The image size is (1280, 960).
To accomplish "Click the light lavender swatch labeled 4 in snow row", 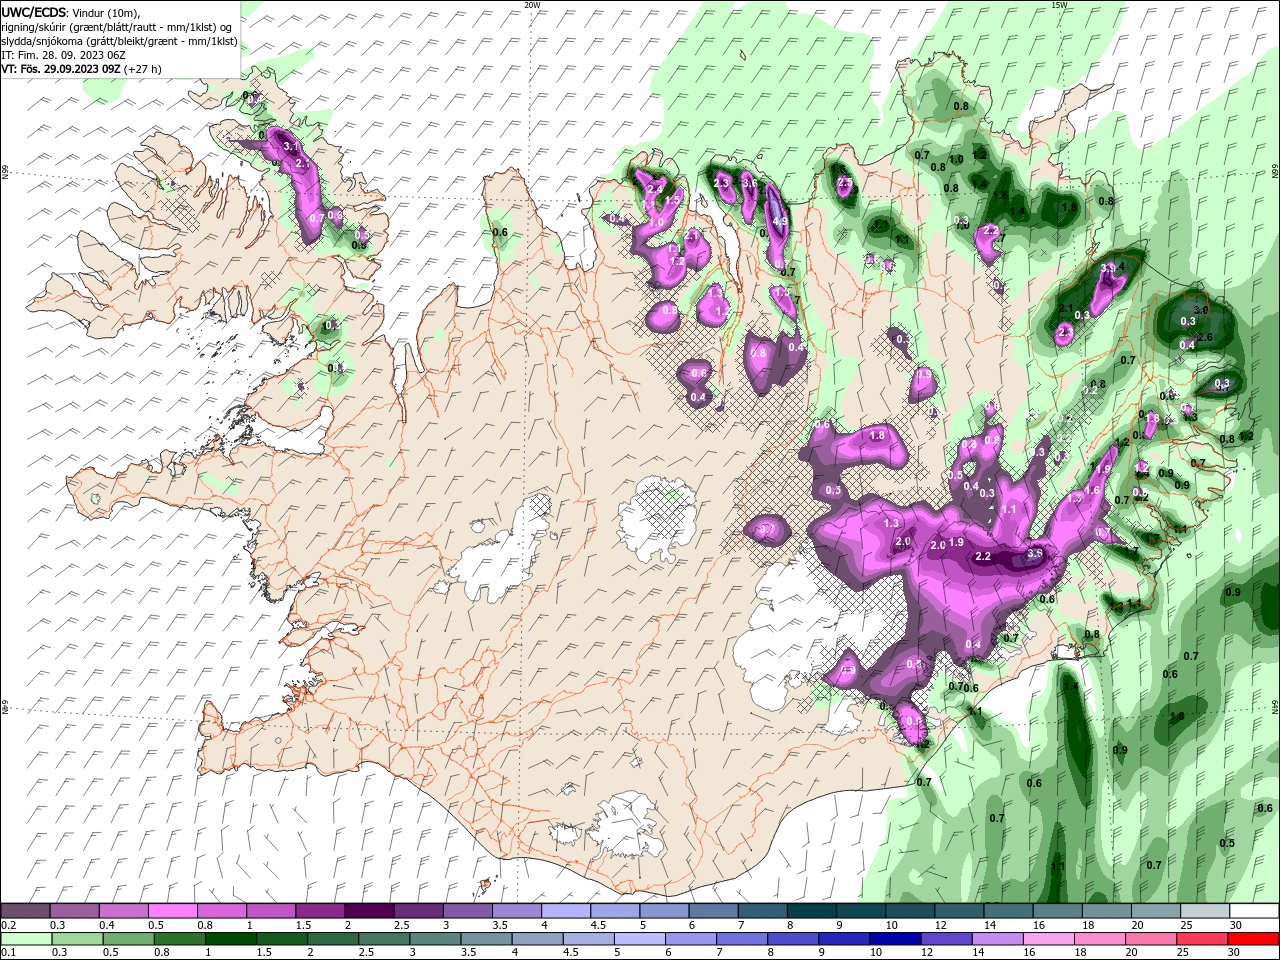I will (566, 911).
